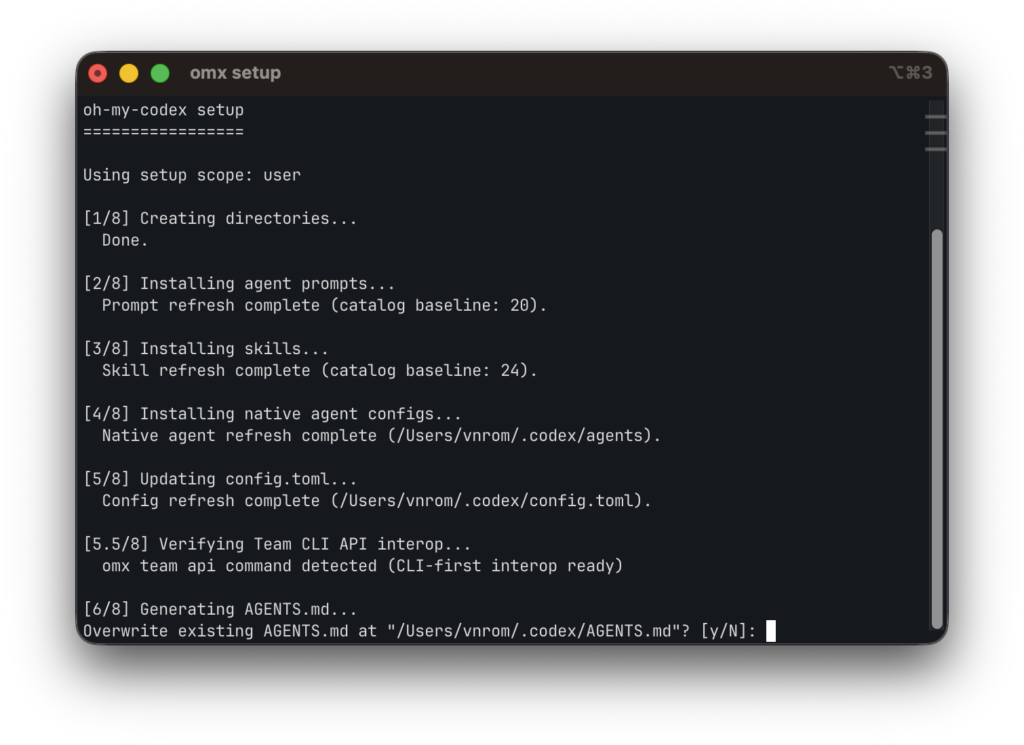Minimize the terminal with the yellow button
The height and width of the screenshot is (745, 1024).
pyautogui.click(x=129, y=73)
